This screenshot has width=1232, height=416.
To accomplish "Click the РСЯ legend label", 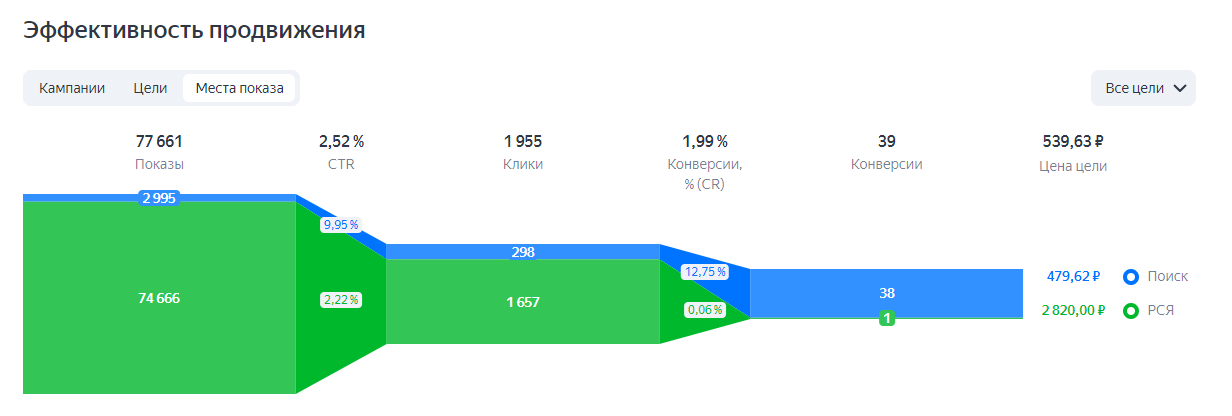I will (1160, 311).
